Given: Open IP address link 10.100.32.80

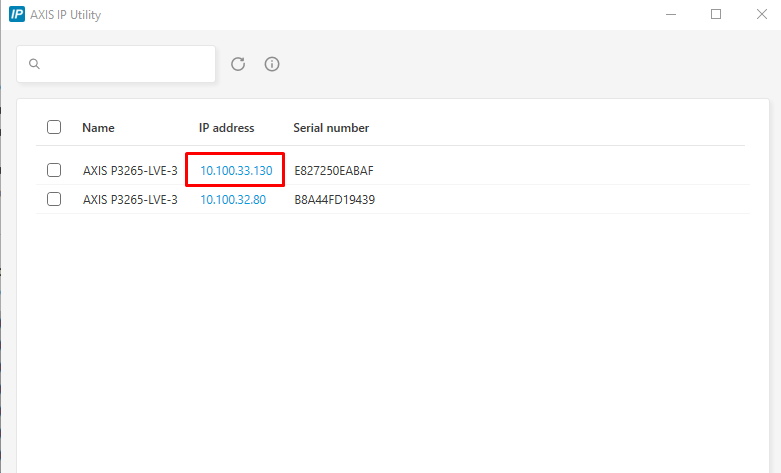Looking at the screenshot, I should tap(233, 200).
